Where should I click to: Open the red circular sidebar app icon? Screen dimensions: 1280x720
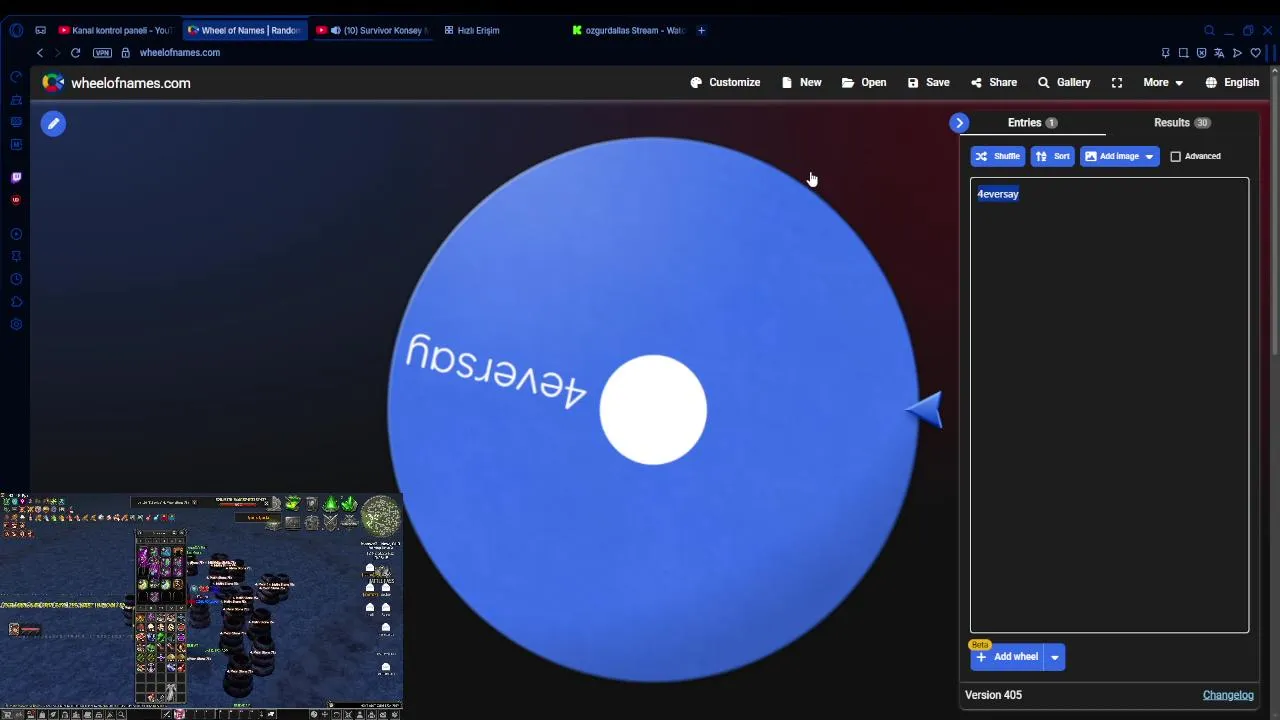(x=16, y=200)
